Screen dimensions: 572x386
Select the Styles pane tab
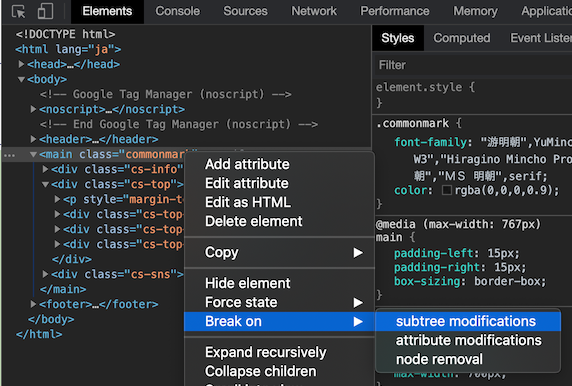coord(398,38)
